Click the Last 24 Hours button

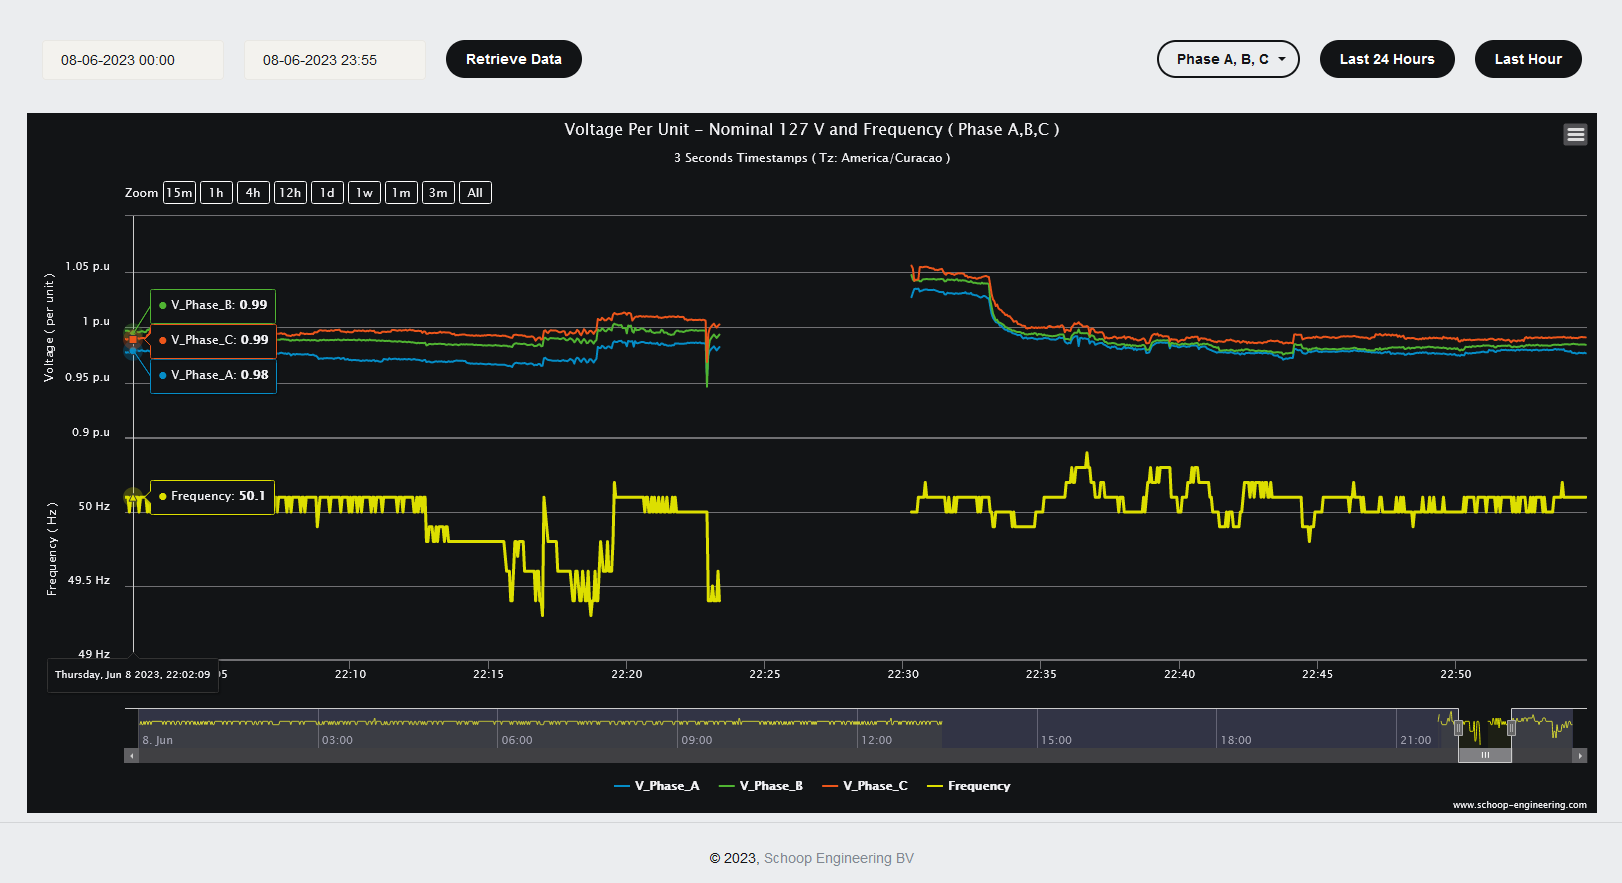[1387, 59]
